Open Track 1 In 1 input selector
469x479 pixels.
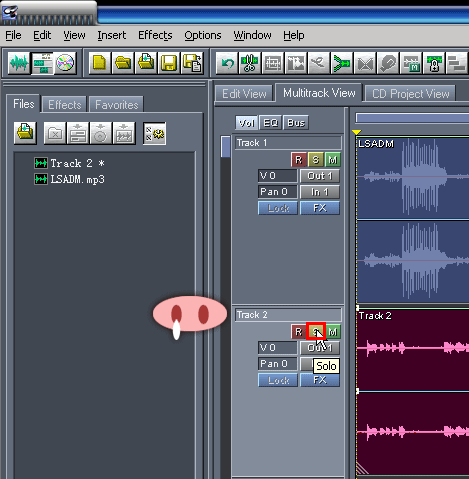tap(320, 192)
